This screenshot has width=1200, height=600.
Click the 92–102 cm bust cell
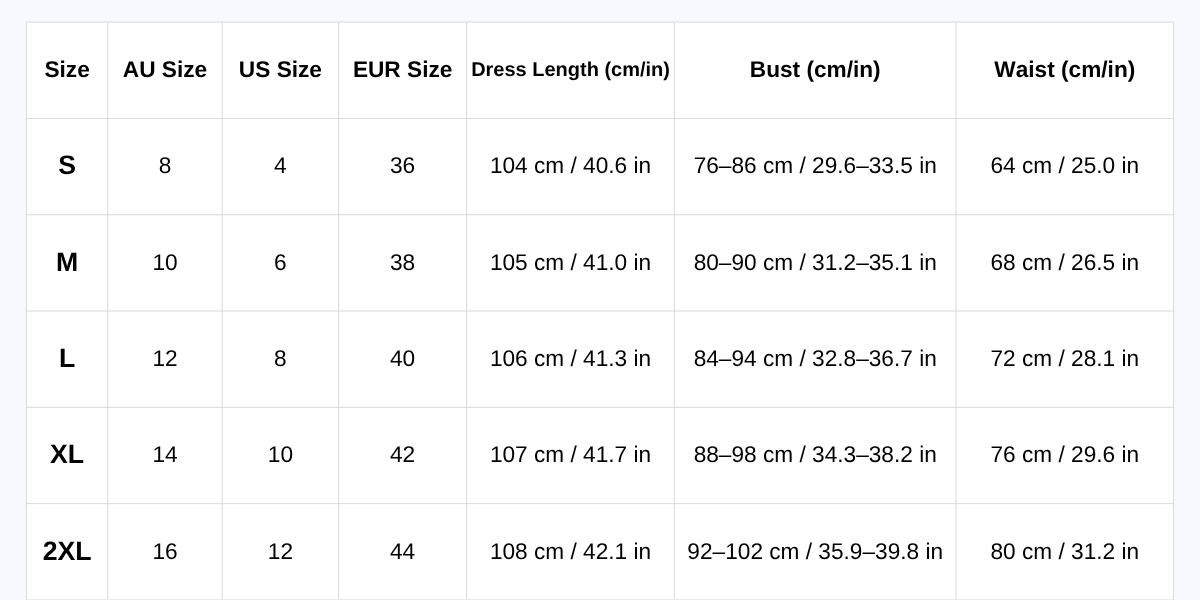[815, 551]
